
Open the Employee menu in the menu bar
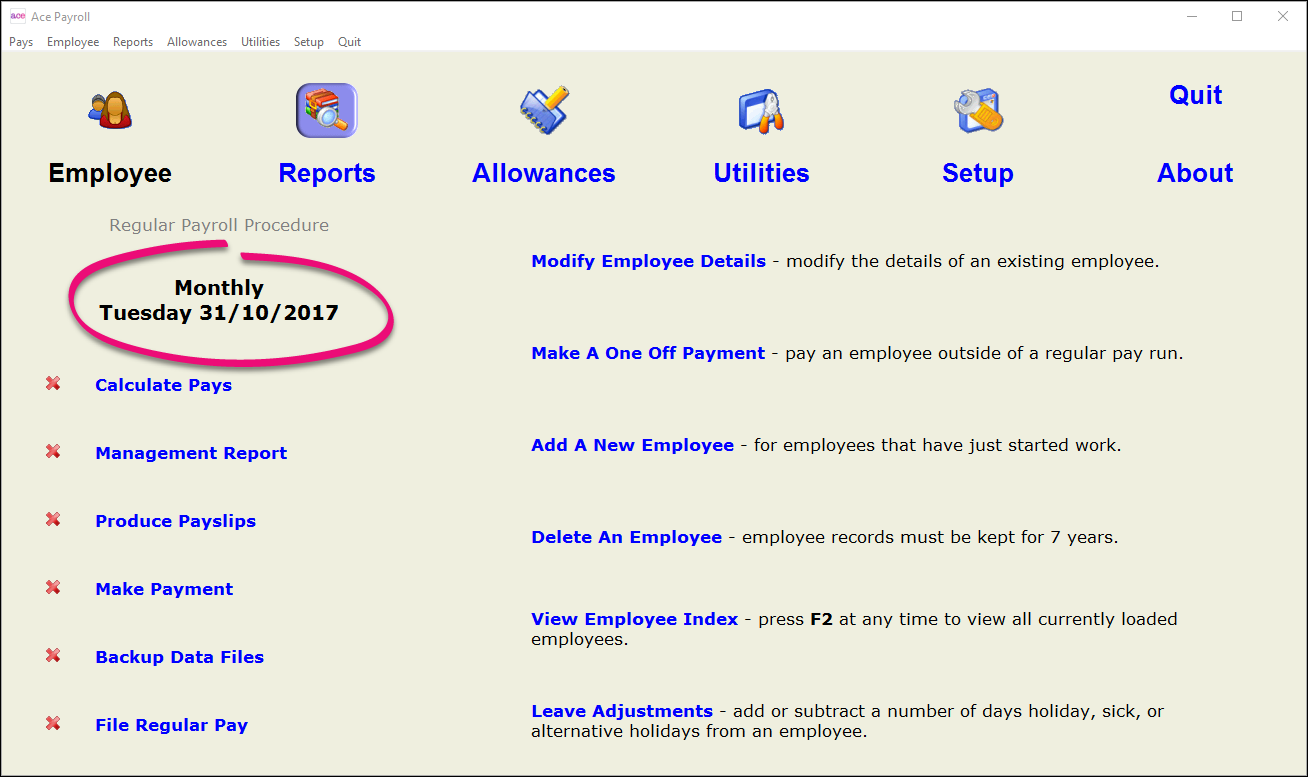[x=72, y=42]
